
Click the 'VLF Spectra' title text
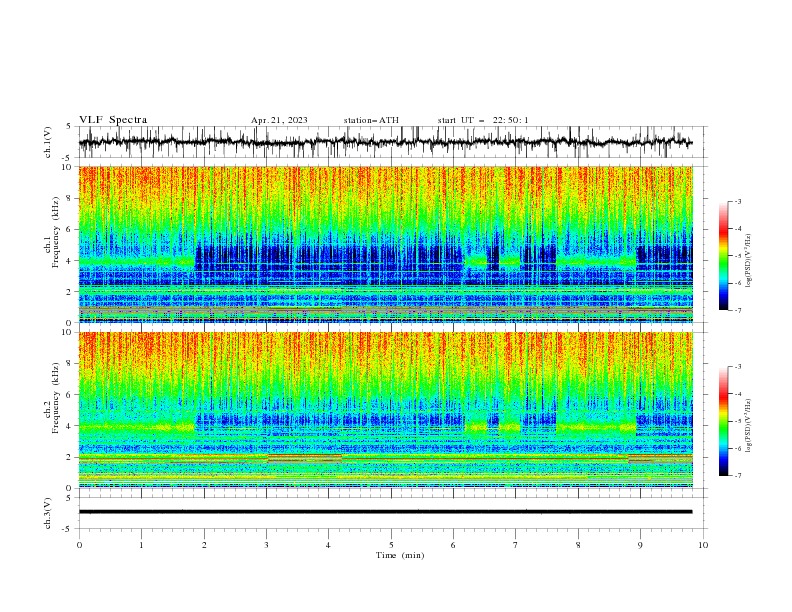click(113, 120)
